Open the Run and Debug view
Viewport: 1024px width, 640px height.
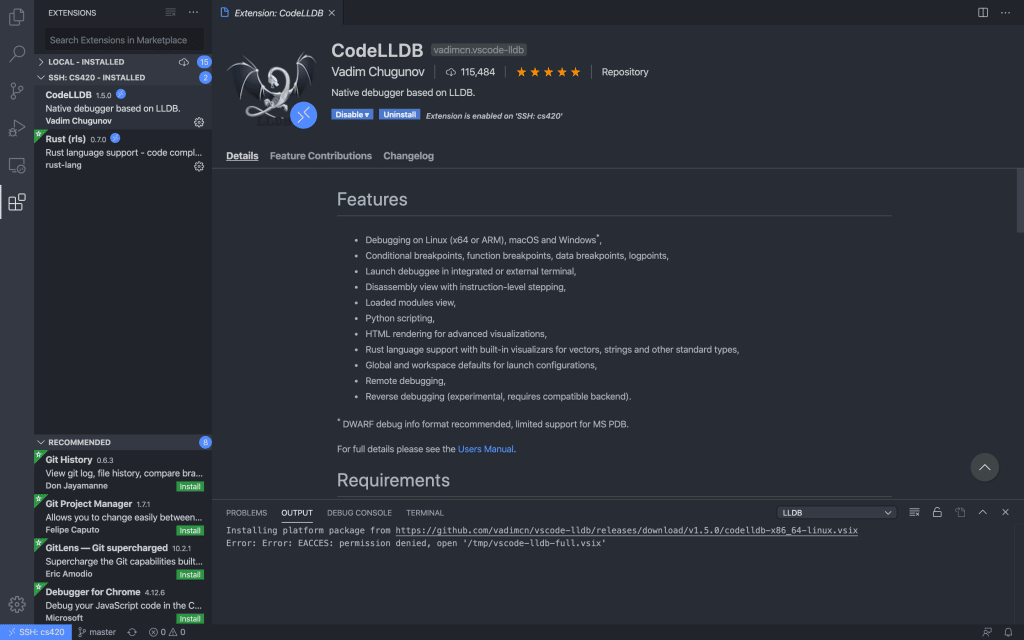click(15, 127)
